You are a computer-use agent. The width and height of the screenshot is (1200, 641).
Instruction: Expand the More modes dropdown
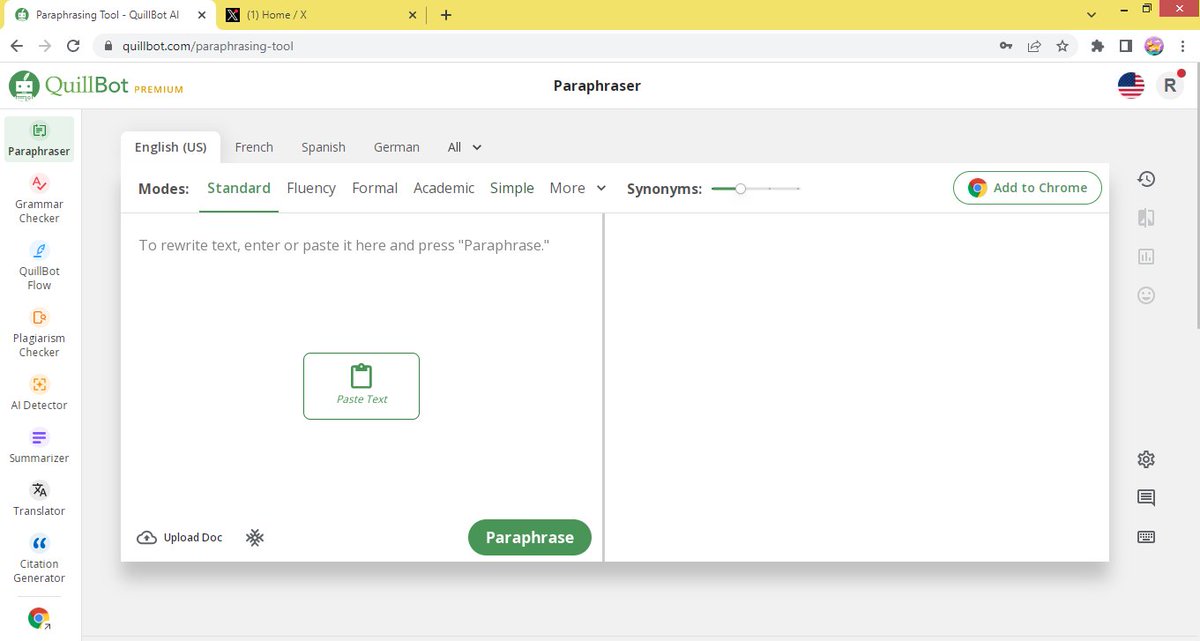(x=578, y=188)
